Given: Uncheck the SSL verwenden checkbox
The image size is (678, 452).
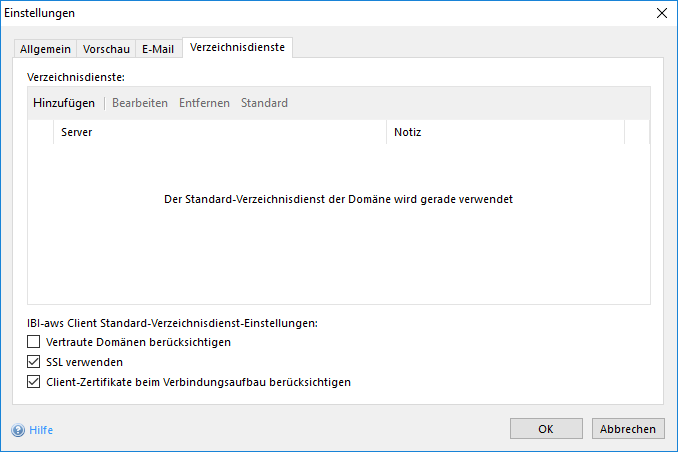Looking at the screenshot, I should pyautogui.click(x=35, y=362).
